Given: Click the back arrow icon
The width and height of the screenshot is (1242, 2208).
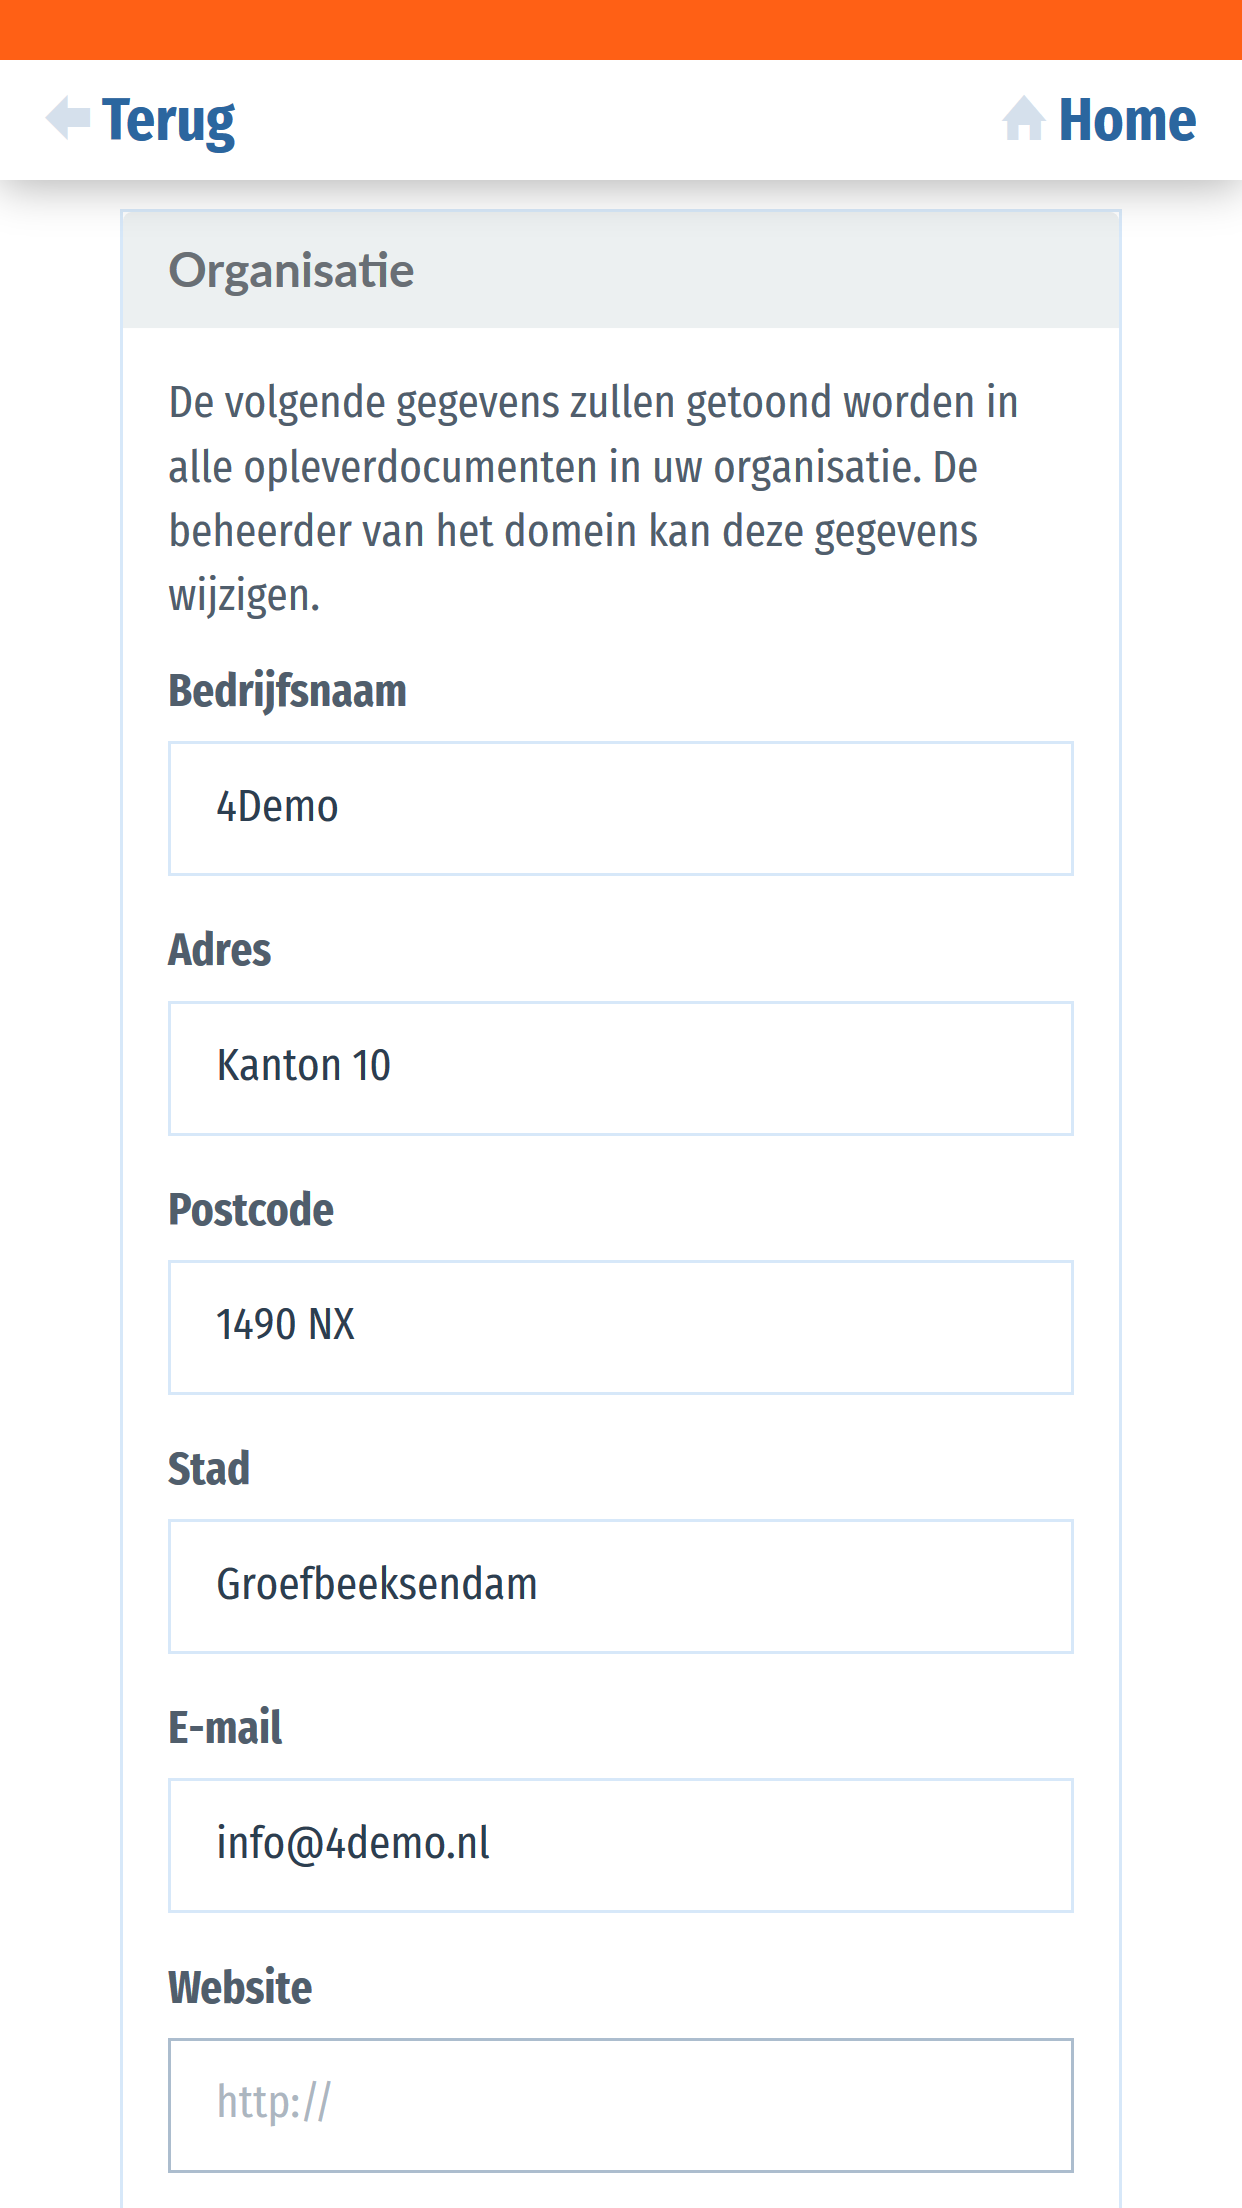Looking at the screenshot, I should coord(68,119).
